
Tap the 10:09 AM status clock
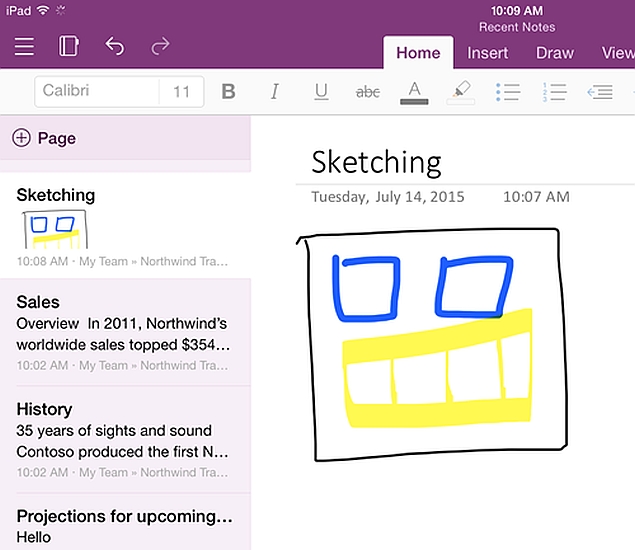pos(517,11)
